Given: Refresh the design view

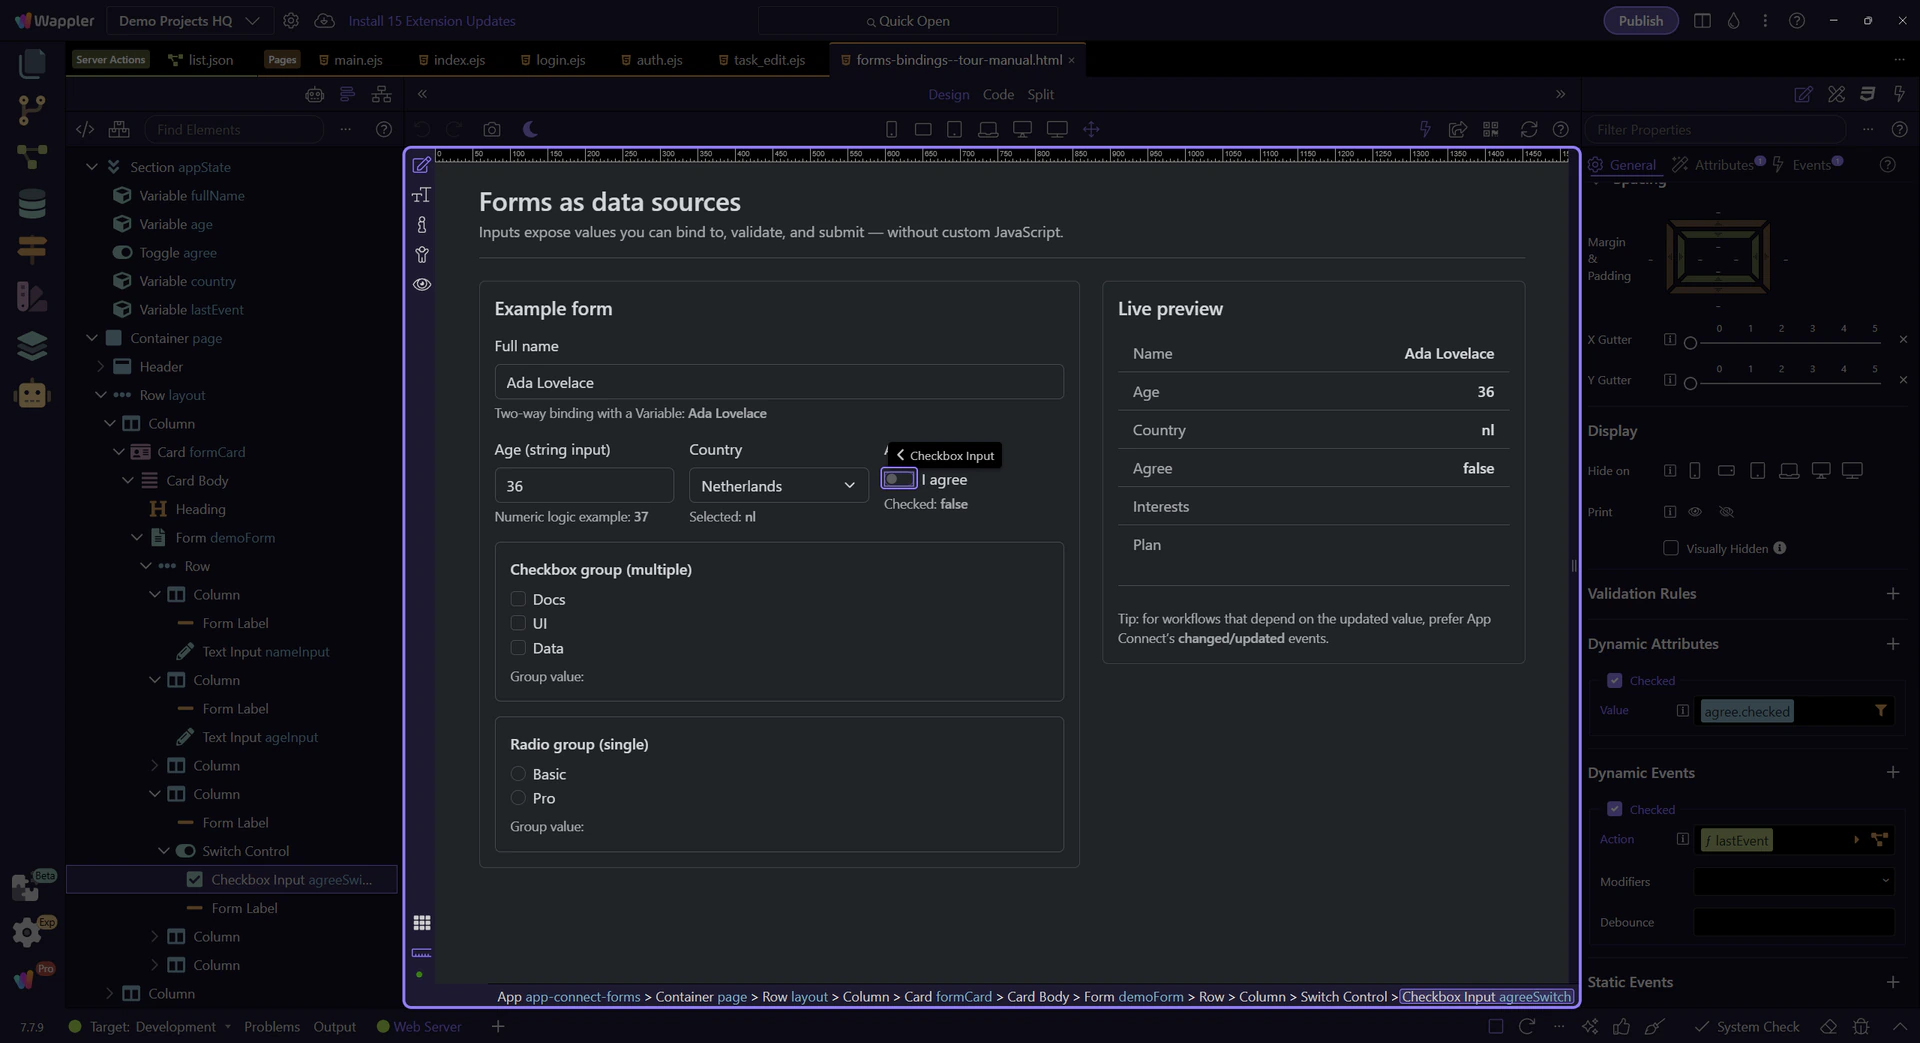Looking at the screenshot, I should [1528, 130].
